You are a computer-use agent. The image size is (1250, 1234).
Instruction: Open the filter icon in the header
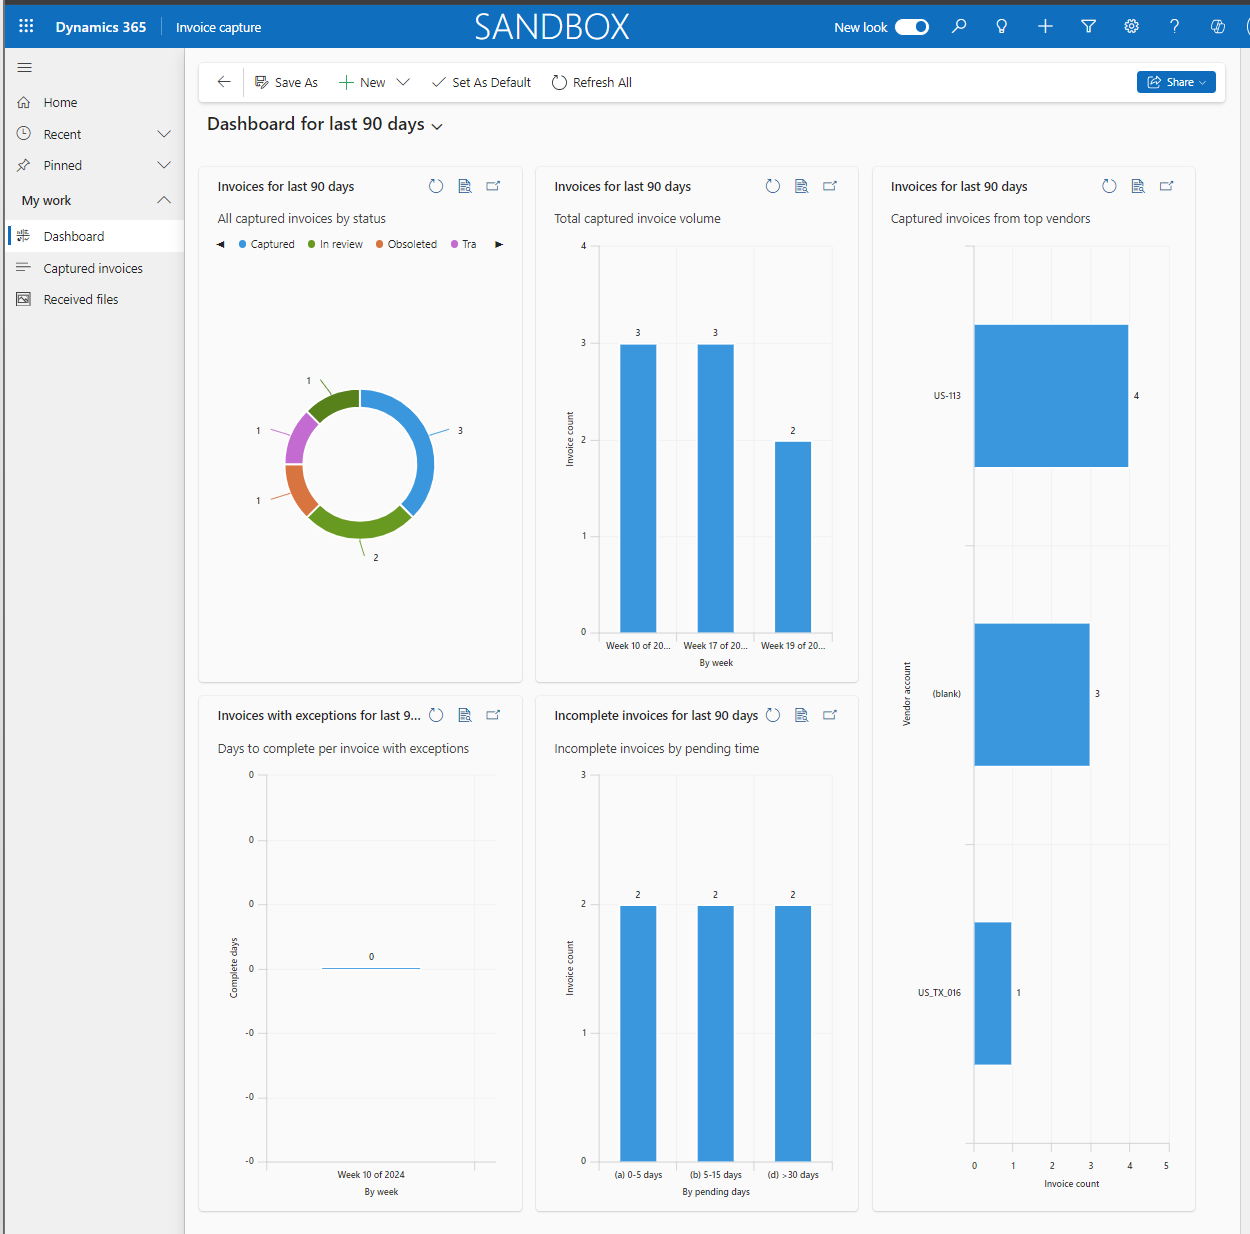tap(1088, 26)
